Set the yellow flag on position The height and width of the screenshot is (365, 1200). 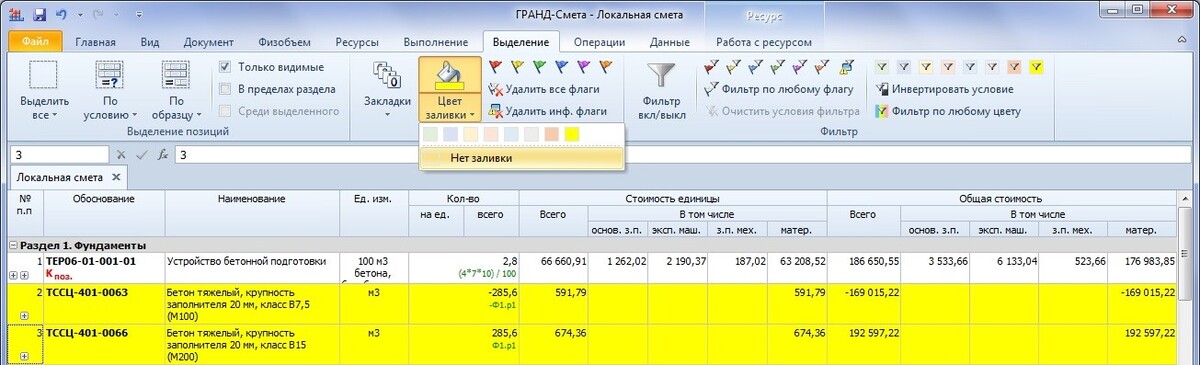(x=516, y=67)
